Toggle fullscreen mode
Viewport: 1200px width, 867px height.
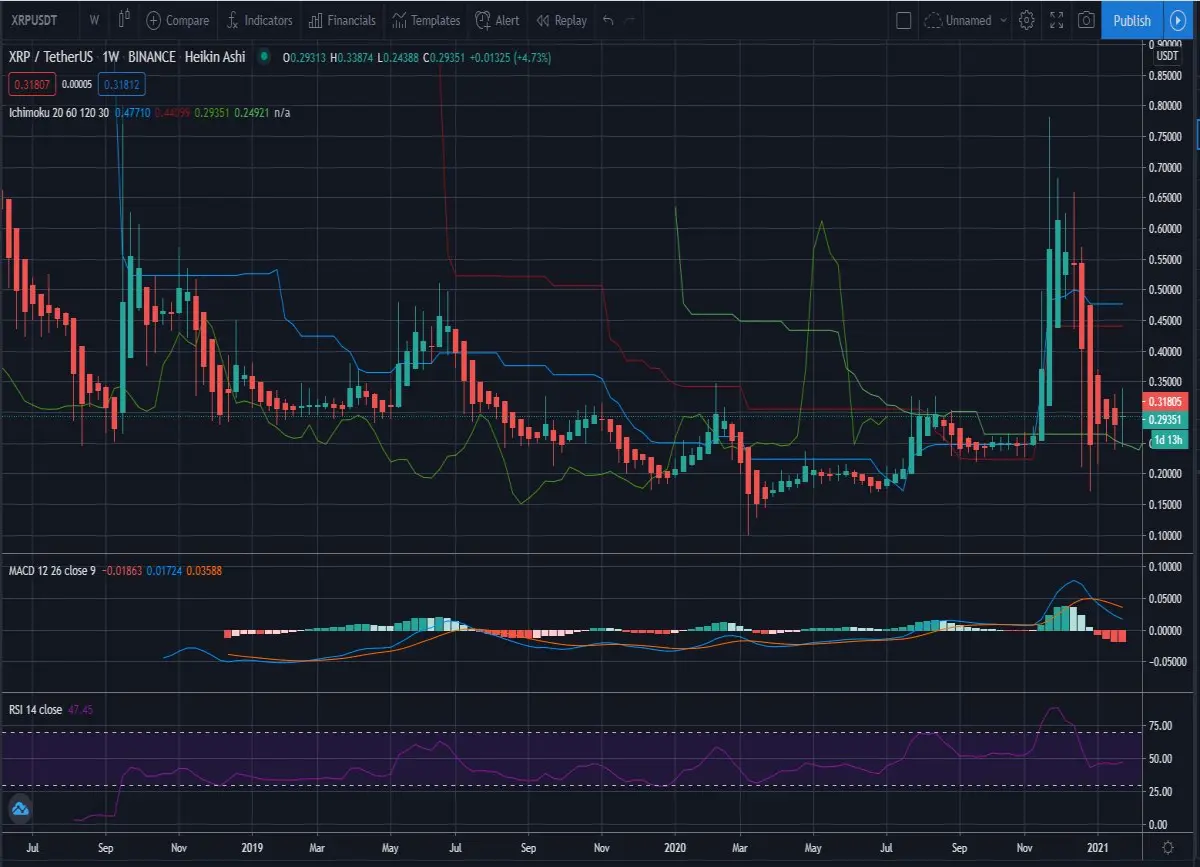[1056, 20]
